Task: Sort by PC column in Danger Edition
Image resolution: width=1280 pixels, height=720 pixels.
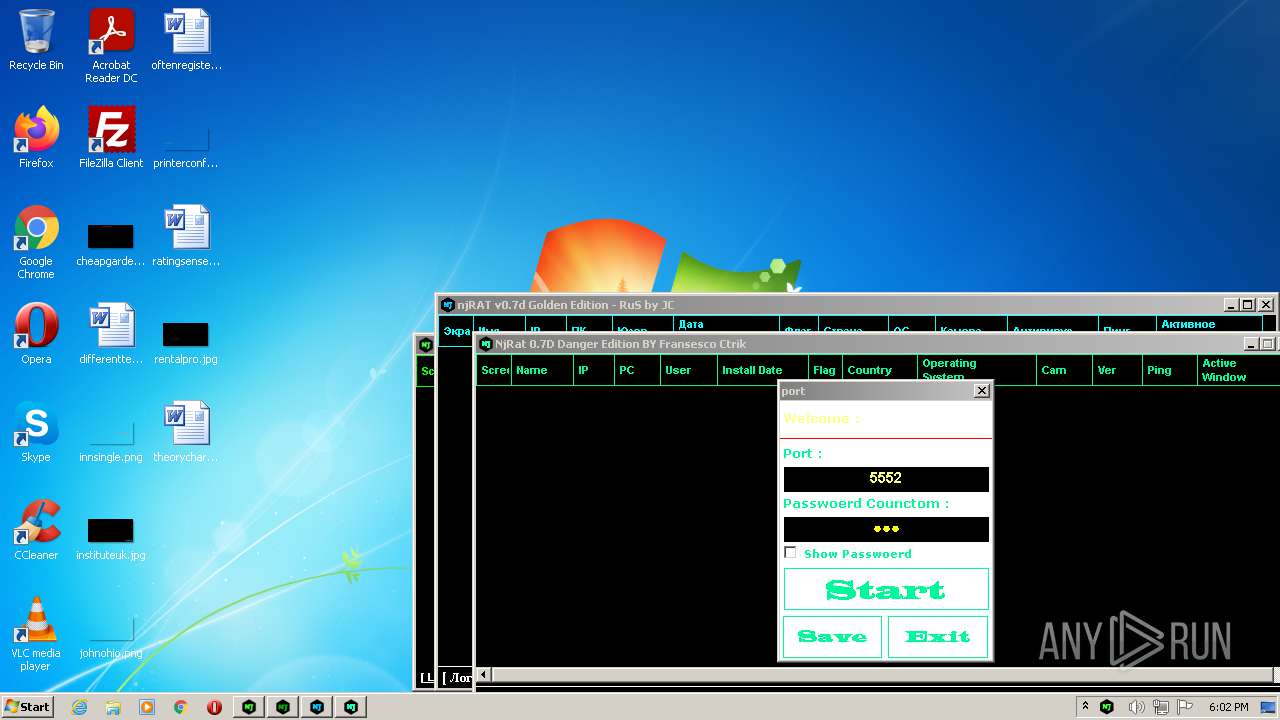Action: [636, 370]
